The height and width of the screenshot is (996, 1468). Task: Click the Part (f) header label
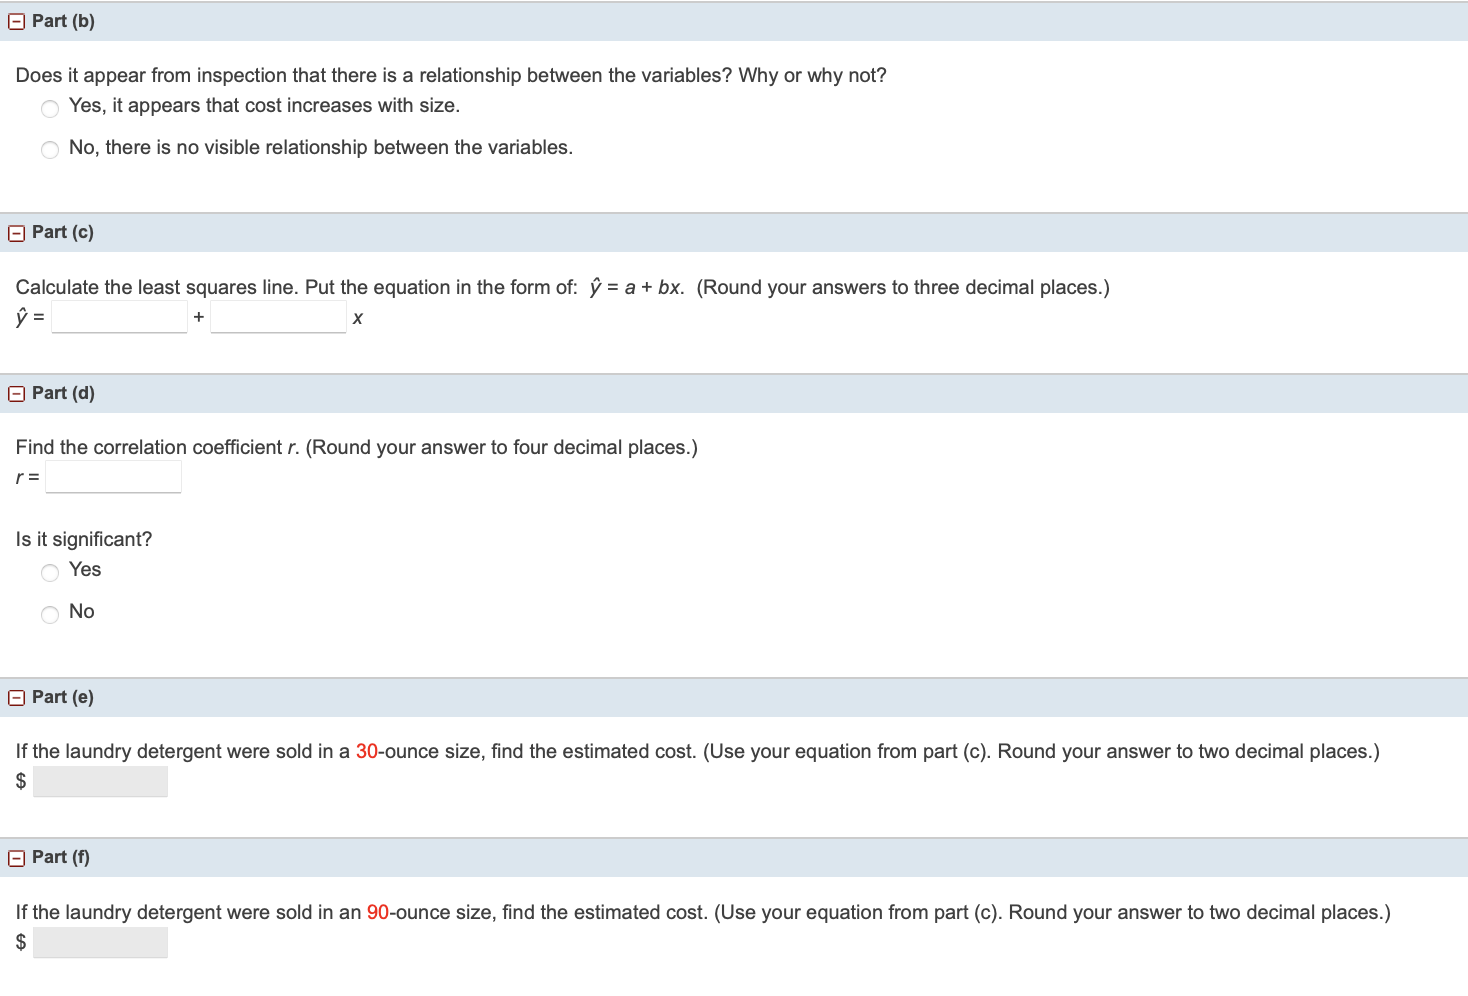(x=61, y=857)
